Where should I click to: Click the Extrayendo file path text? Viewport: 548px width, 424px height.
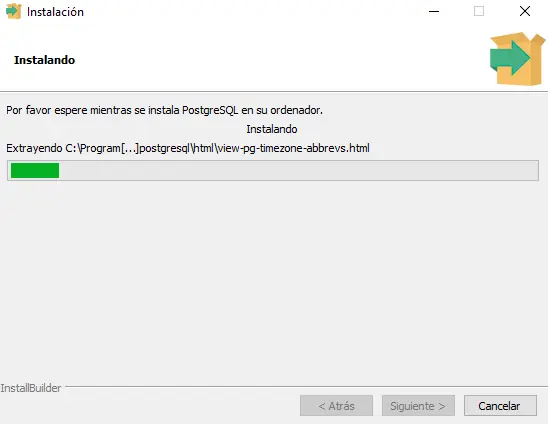click(x=188, y=149)
